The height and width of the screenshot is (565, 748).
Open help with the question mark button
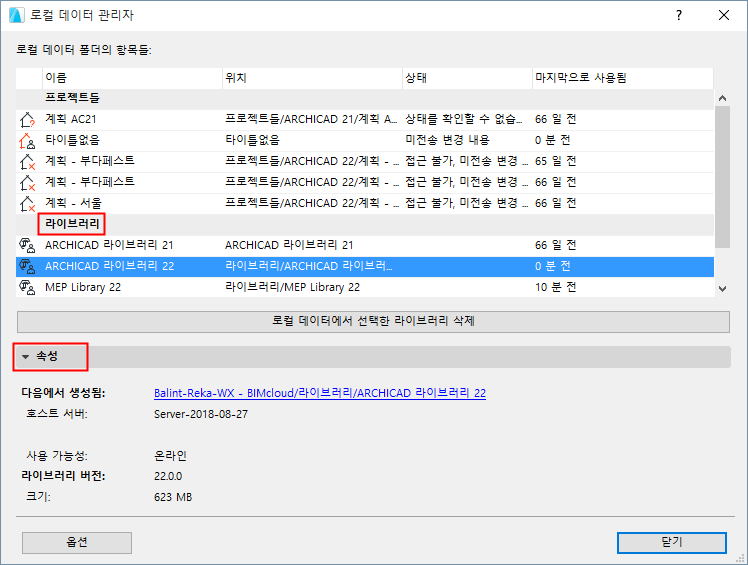(679, 15)
